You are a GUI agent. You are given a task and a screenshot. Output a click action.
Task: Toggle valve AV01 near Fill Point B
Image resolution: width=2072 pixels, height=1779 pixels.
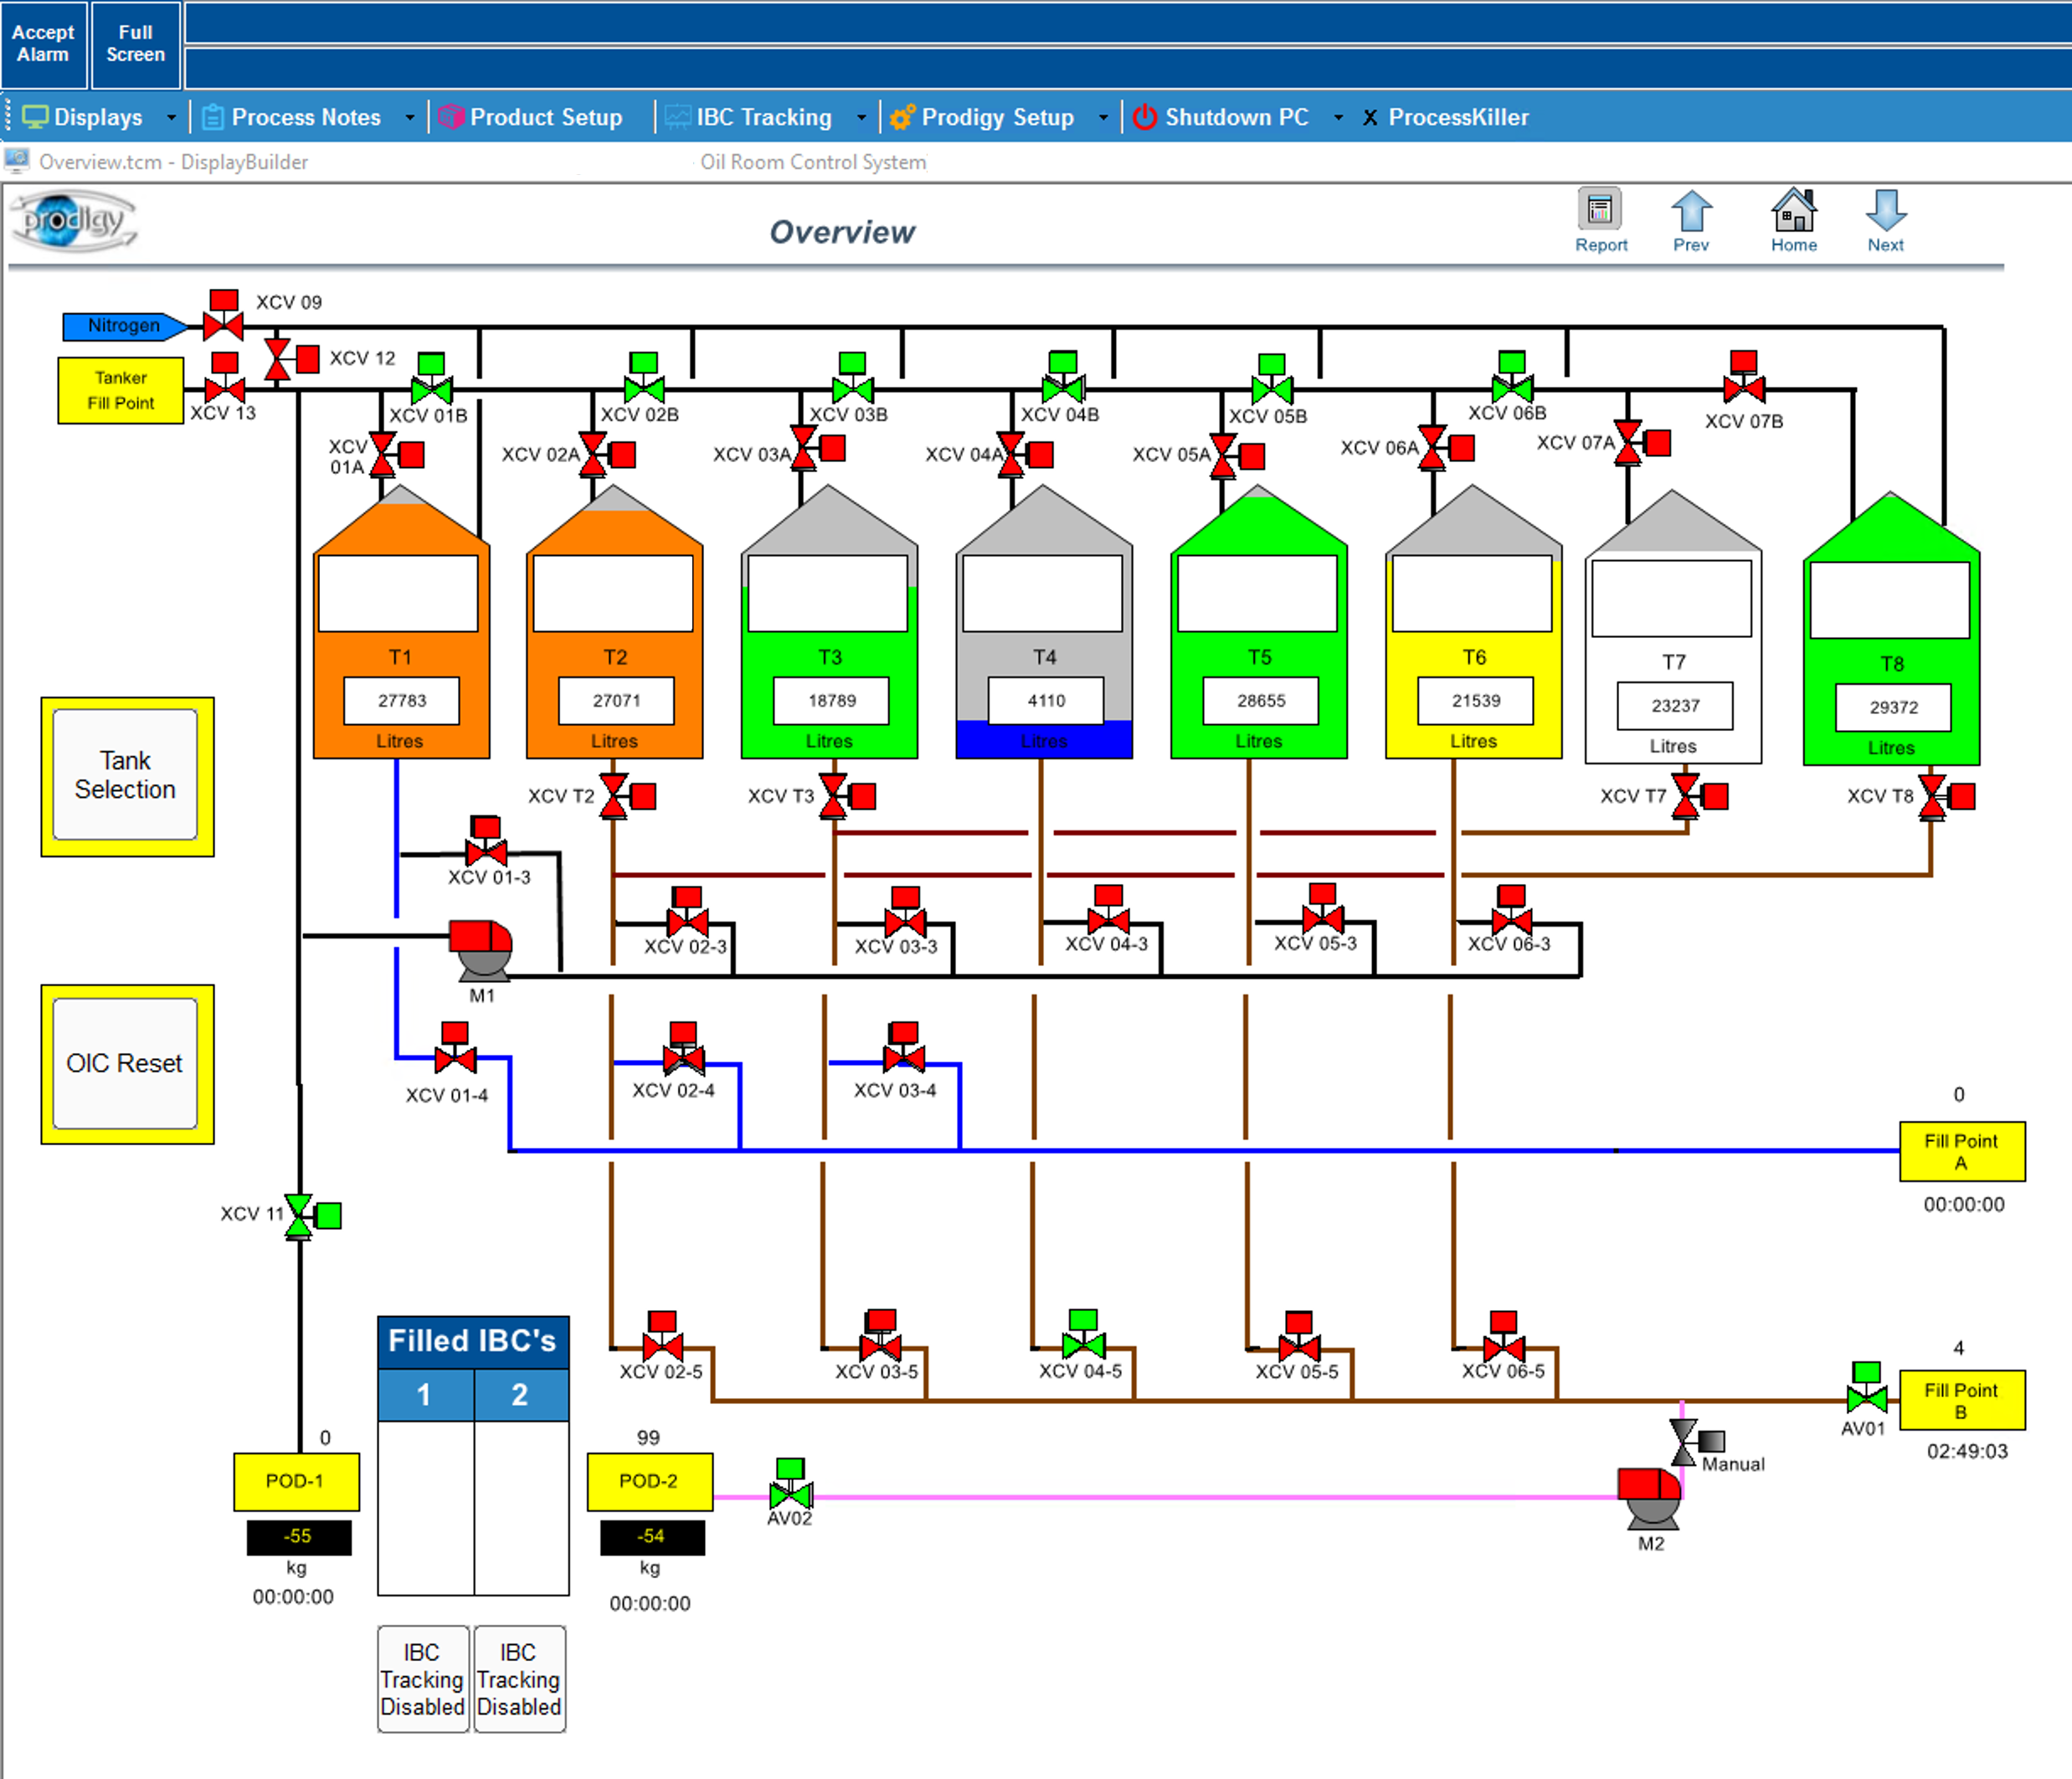click(x=1867, y=1388)
